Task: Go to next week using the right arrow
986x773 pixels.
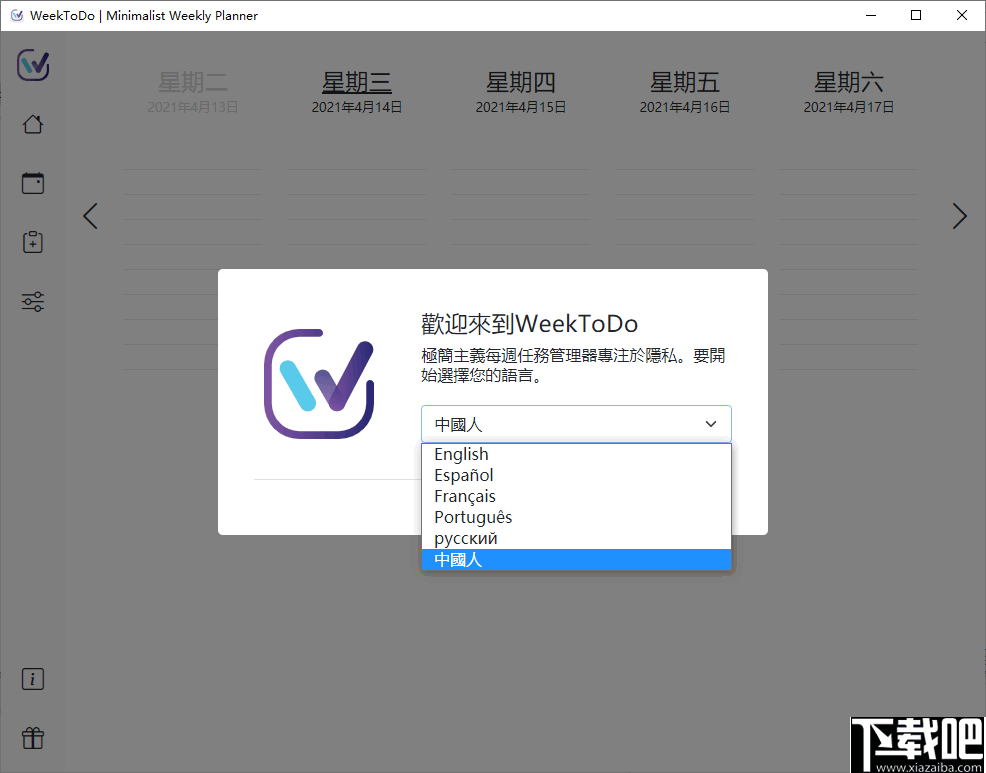Action: click(x=959, y=216)
